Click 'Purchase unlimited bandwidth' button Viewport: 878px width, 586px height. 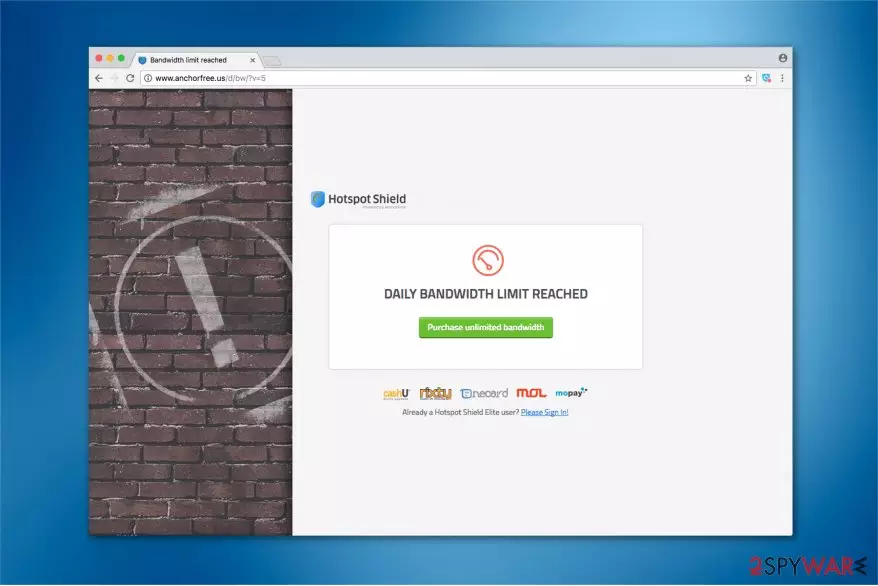pyautogui.click(x=485, y=327)
